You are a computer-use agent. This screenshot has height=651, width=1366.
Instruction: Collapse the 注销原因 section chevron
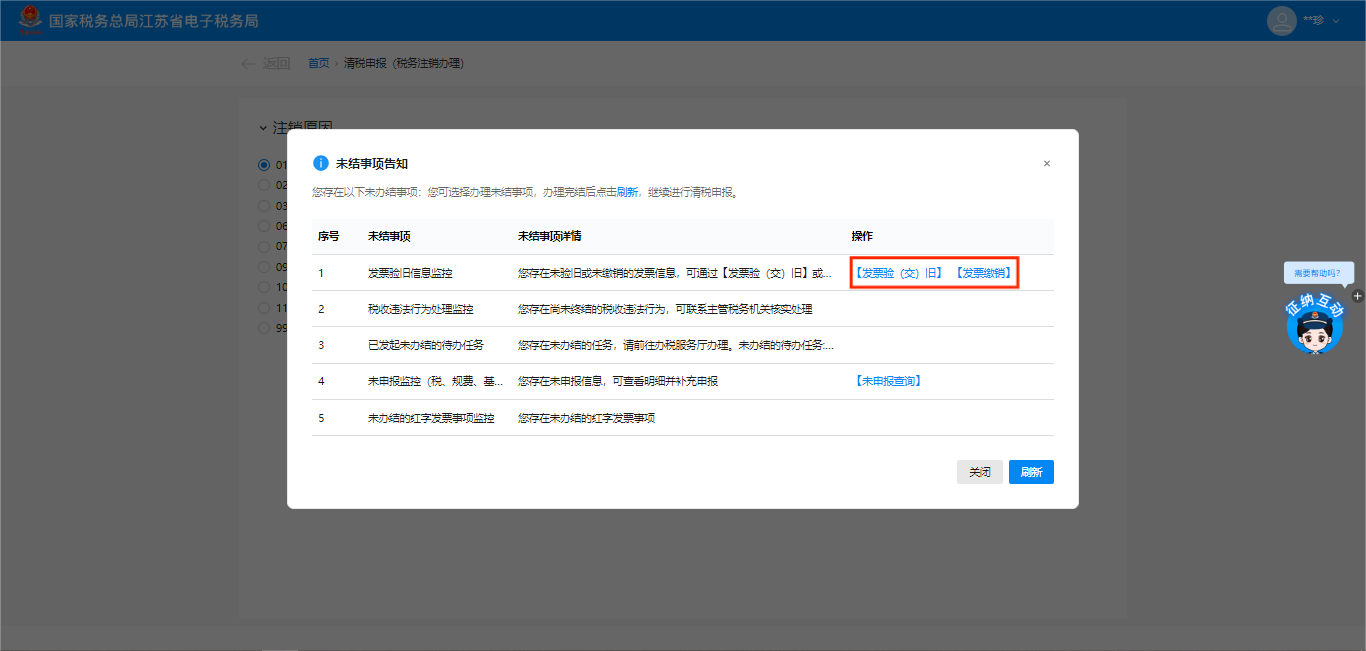click(x=263, y=128)
